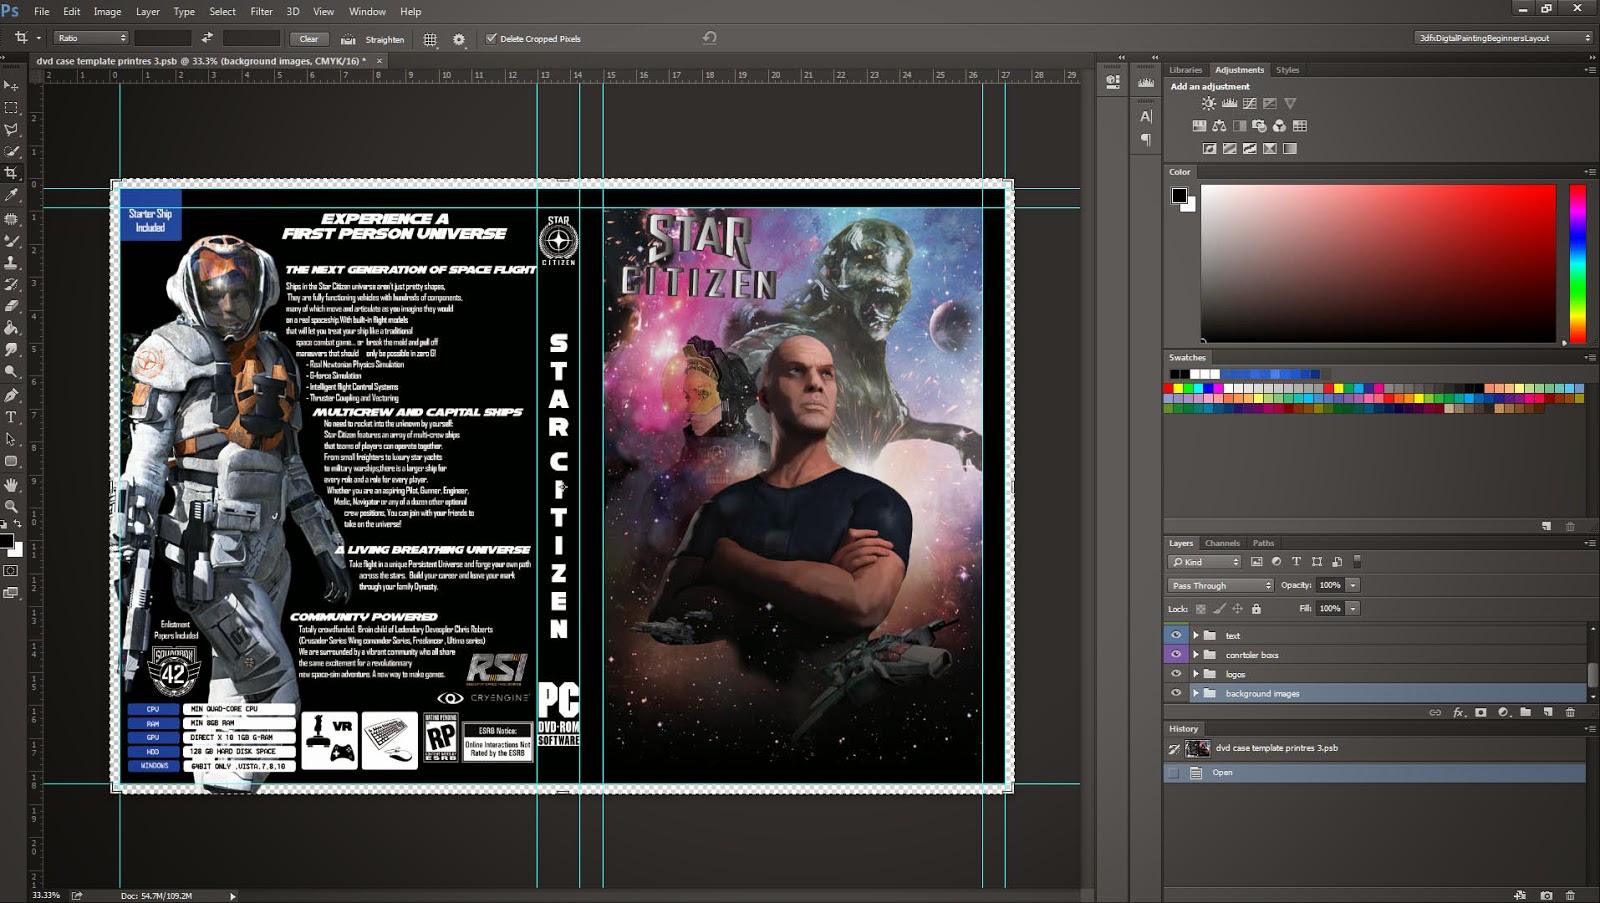Image resolution: width=1600 pixels, height=903 pixels.
Task: Toggle lock position for the layer
Action: point(1238,609)
